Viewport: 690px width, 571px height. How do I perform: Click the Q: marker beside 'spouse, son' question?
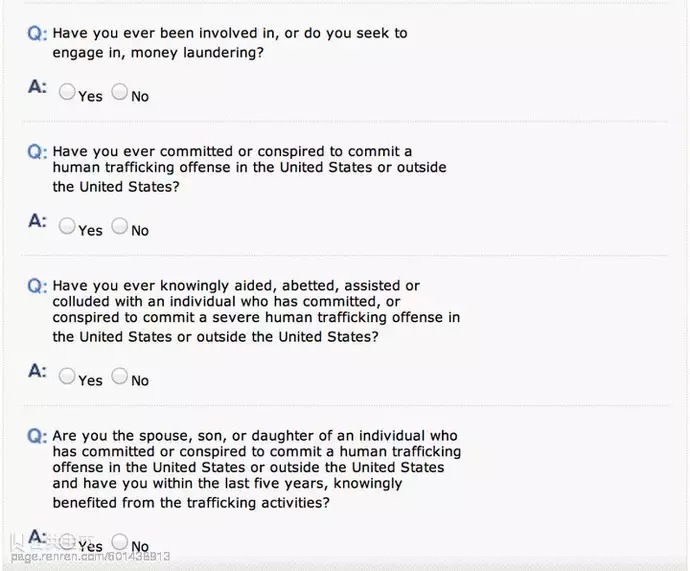point(37,436)
